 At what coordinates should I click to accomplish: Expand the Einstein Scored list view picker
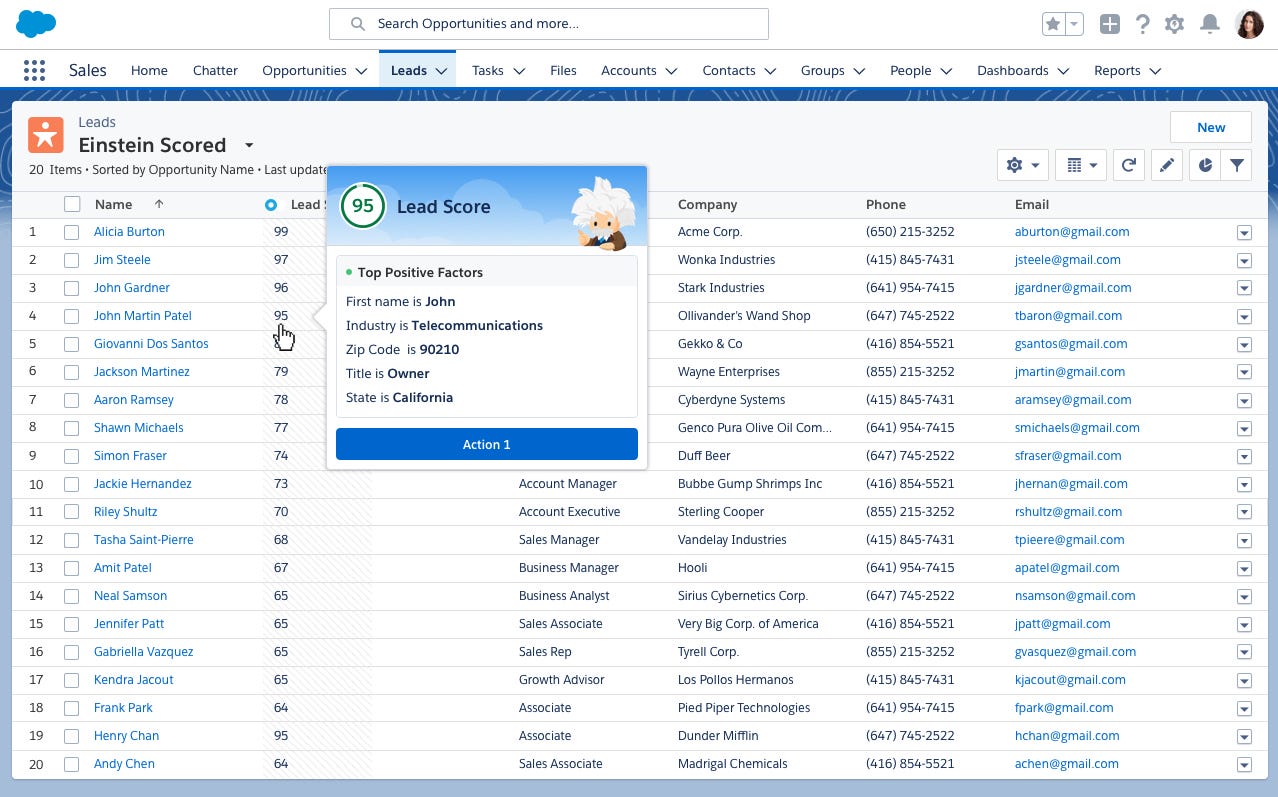tap(249, 145)
